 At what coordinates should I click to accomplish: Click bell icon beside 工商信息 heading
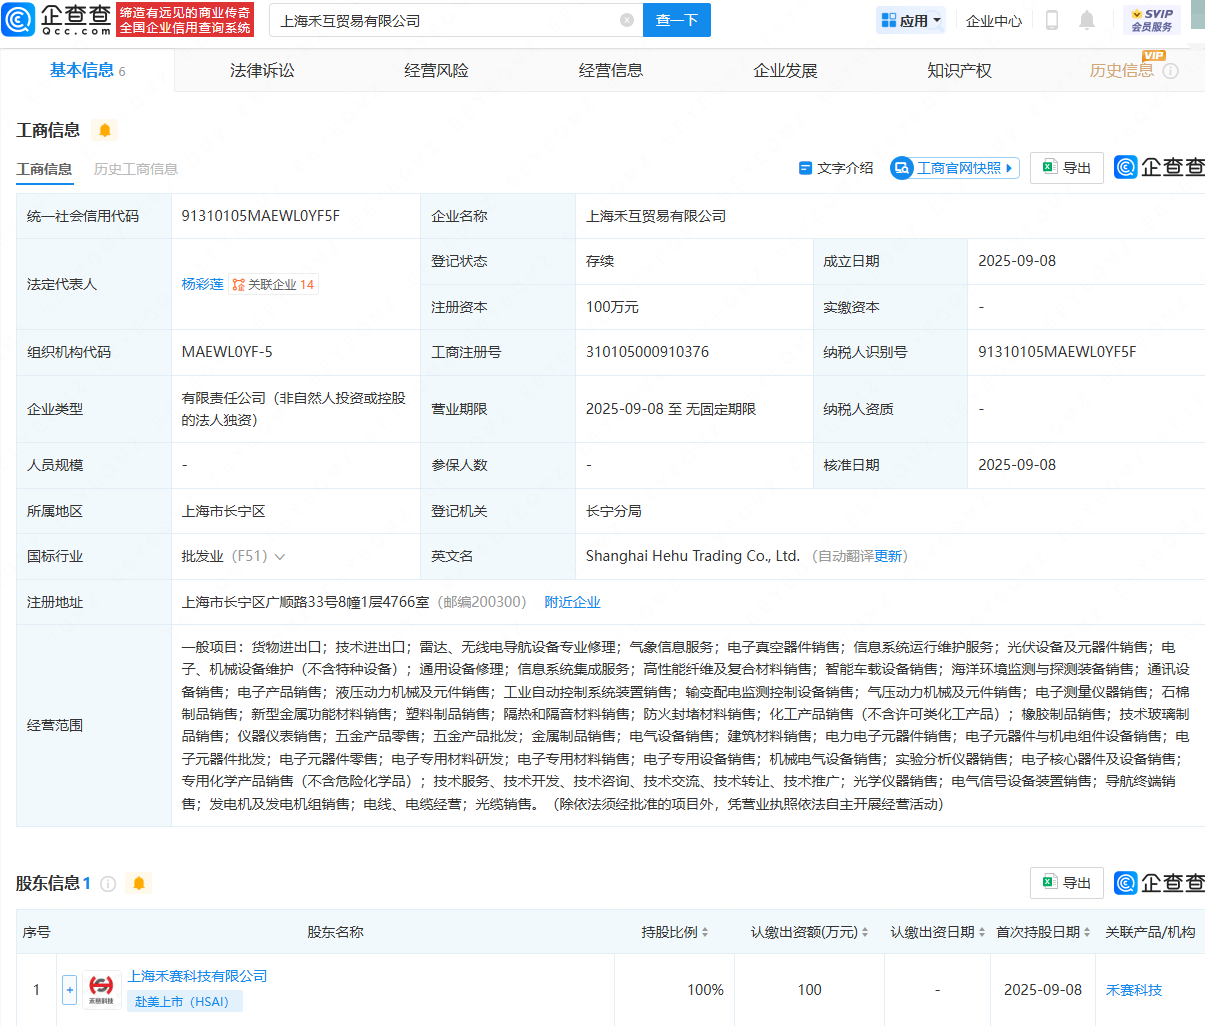(104, 130)
